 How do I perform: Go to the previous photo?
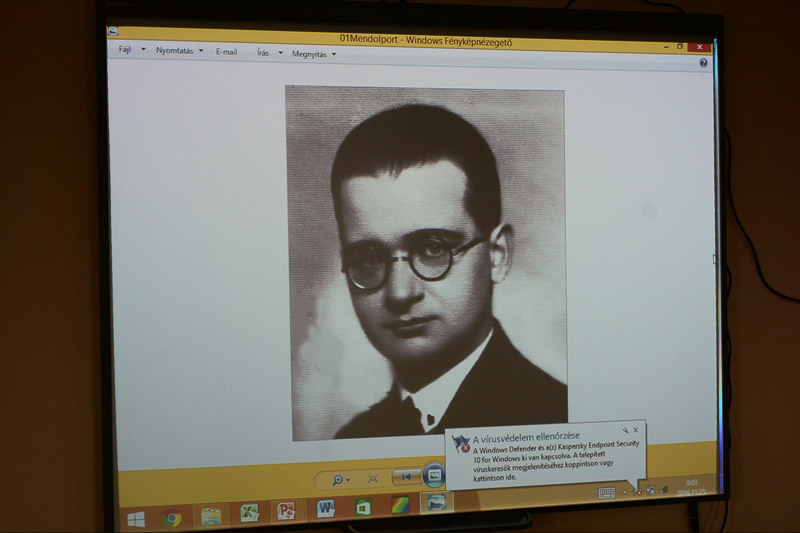(x=405, y=477)
